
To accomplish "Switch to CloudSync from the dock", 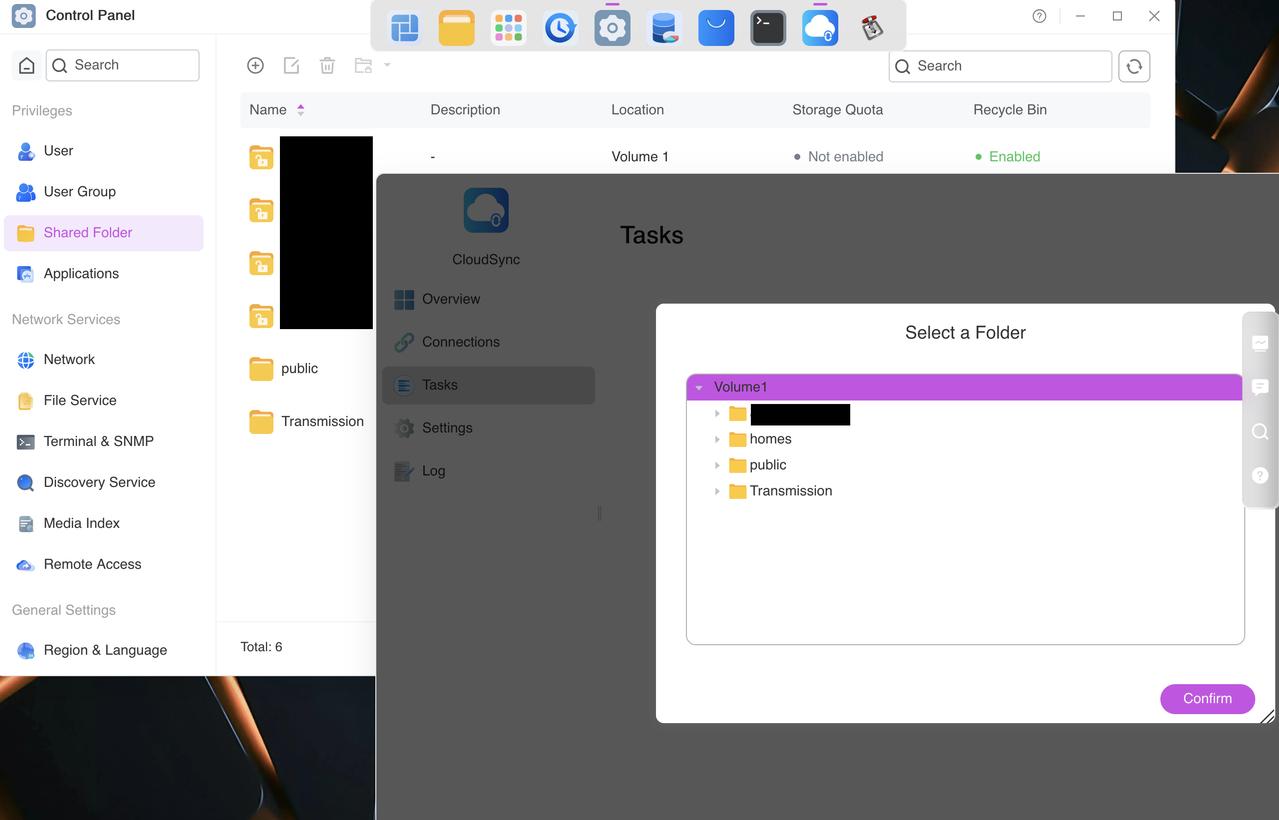I will click(x=820, y=28).
